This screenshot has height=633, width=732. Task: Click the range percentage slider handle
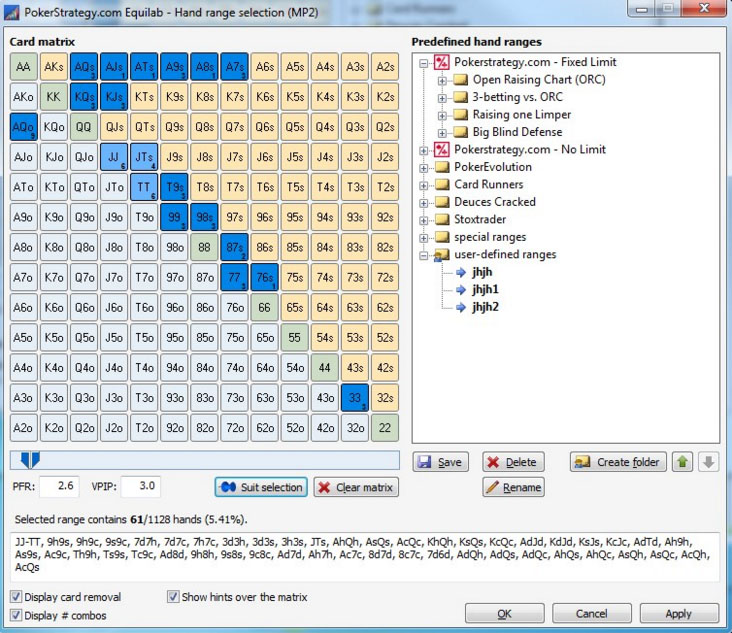31,459
